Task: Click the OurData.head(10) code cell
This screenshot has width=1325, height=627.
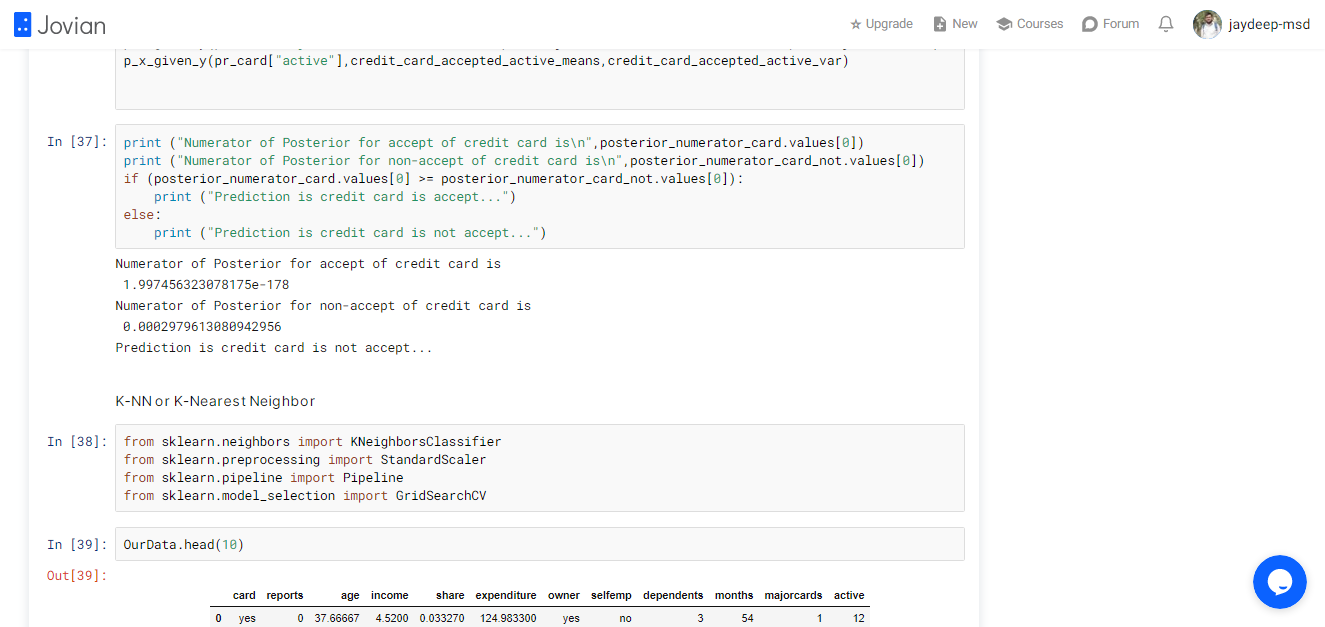Action: (x=540, y=544)
